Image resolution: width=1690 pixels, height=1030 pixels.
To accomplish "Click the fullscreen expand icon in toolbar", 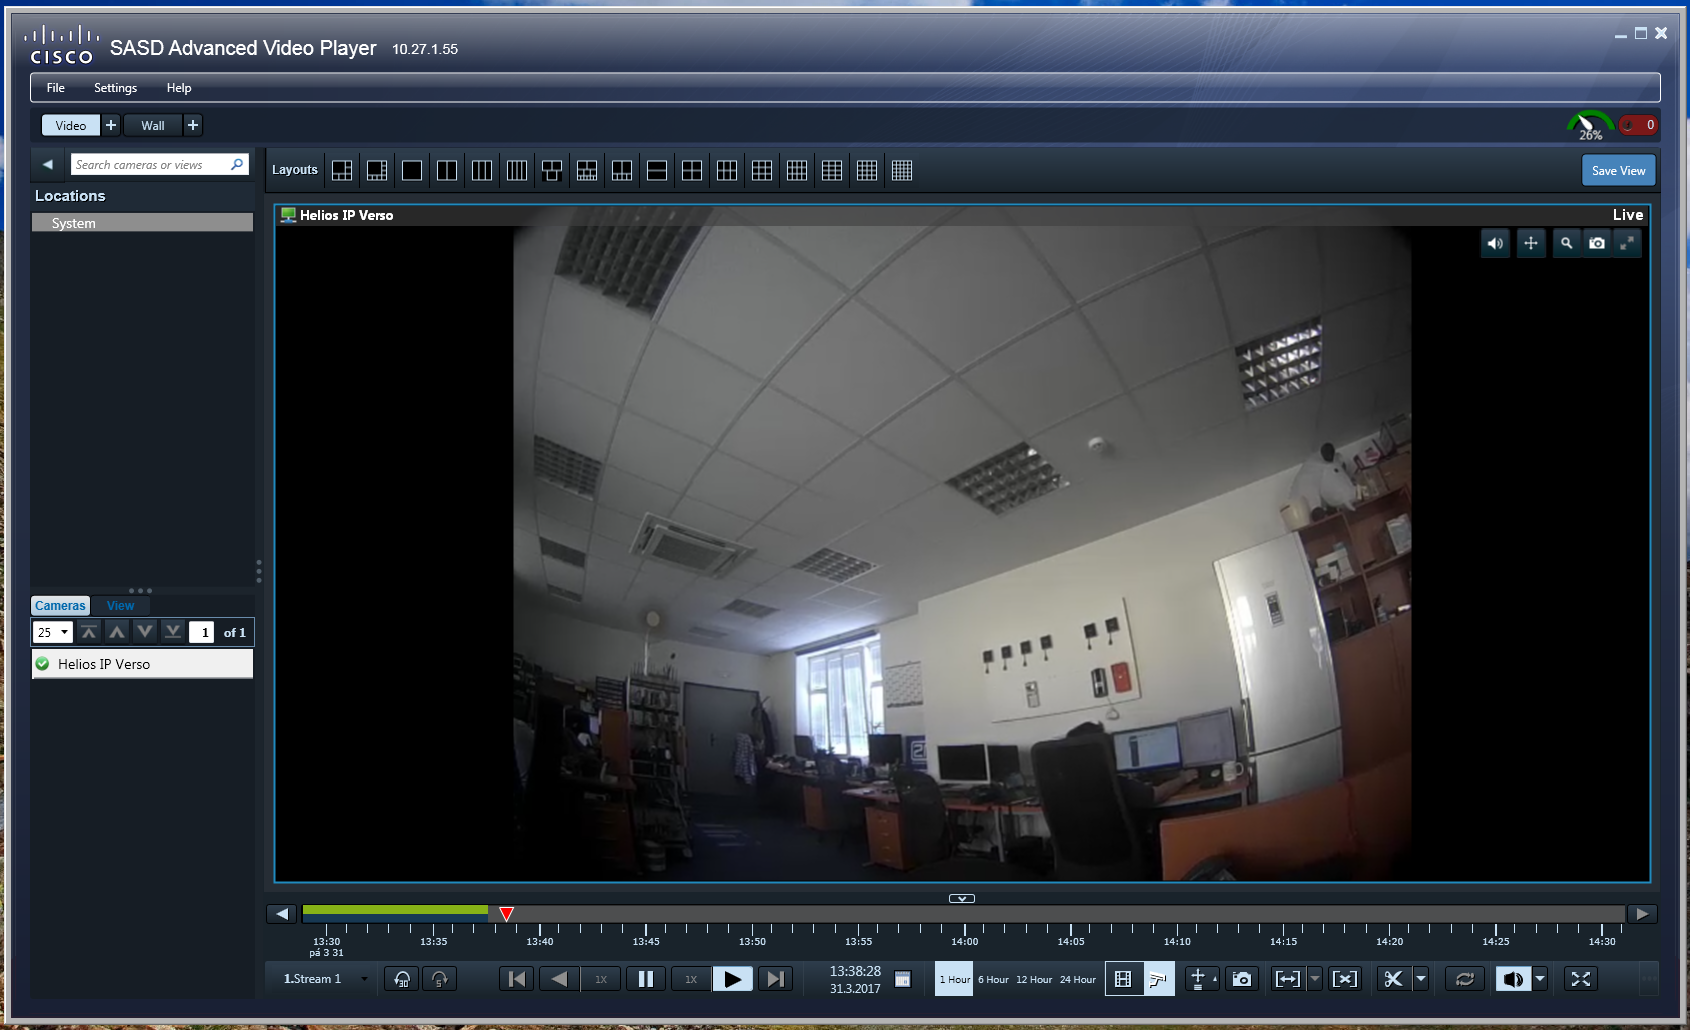I will pyautogui.click(x=1580, y=979).
